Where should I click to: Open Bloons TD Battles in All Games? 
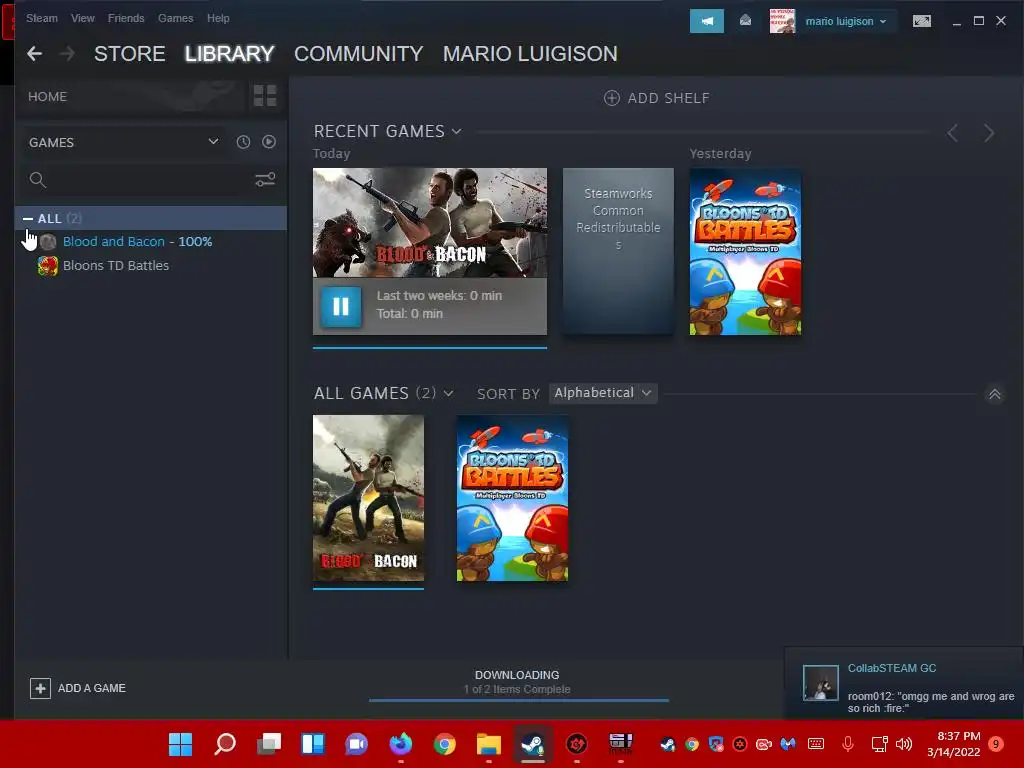pyautogui.click(x=513, y=498)
